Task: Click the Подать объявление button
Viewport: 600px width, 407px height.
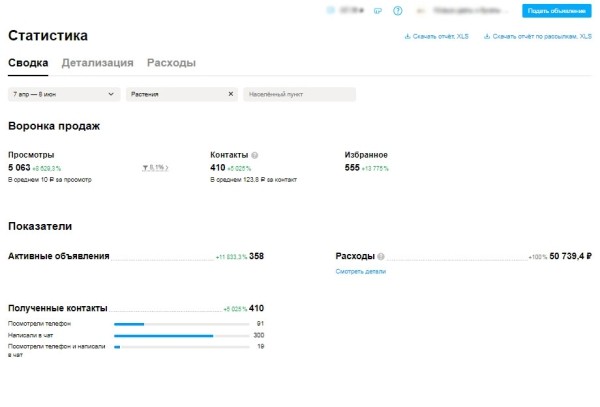Action: pos(557,11)
